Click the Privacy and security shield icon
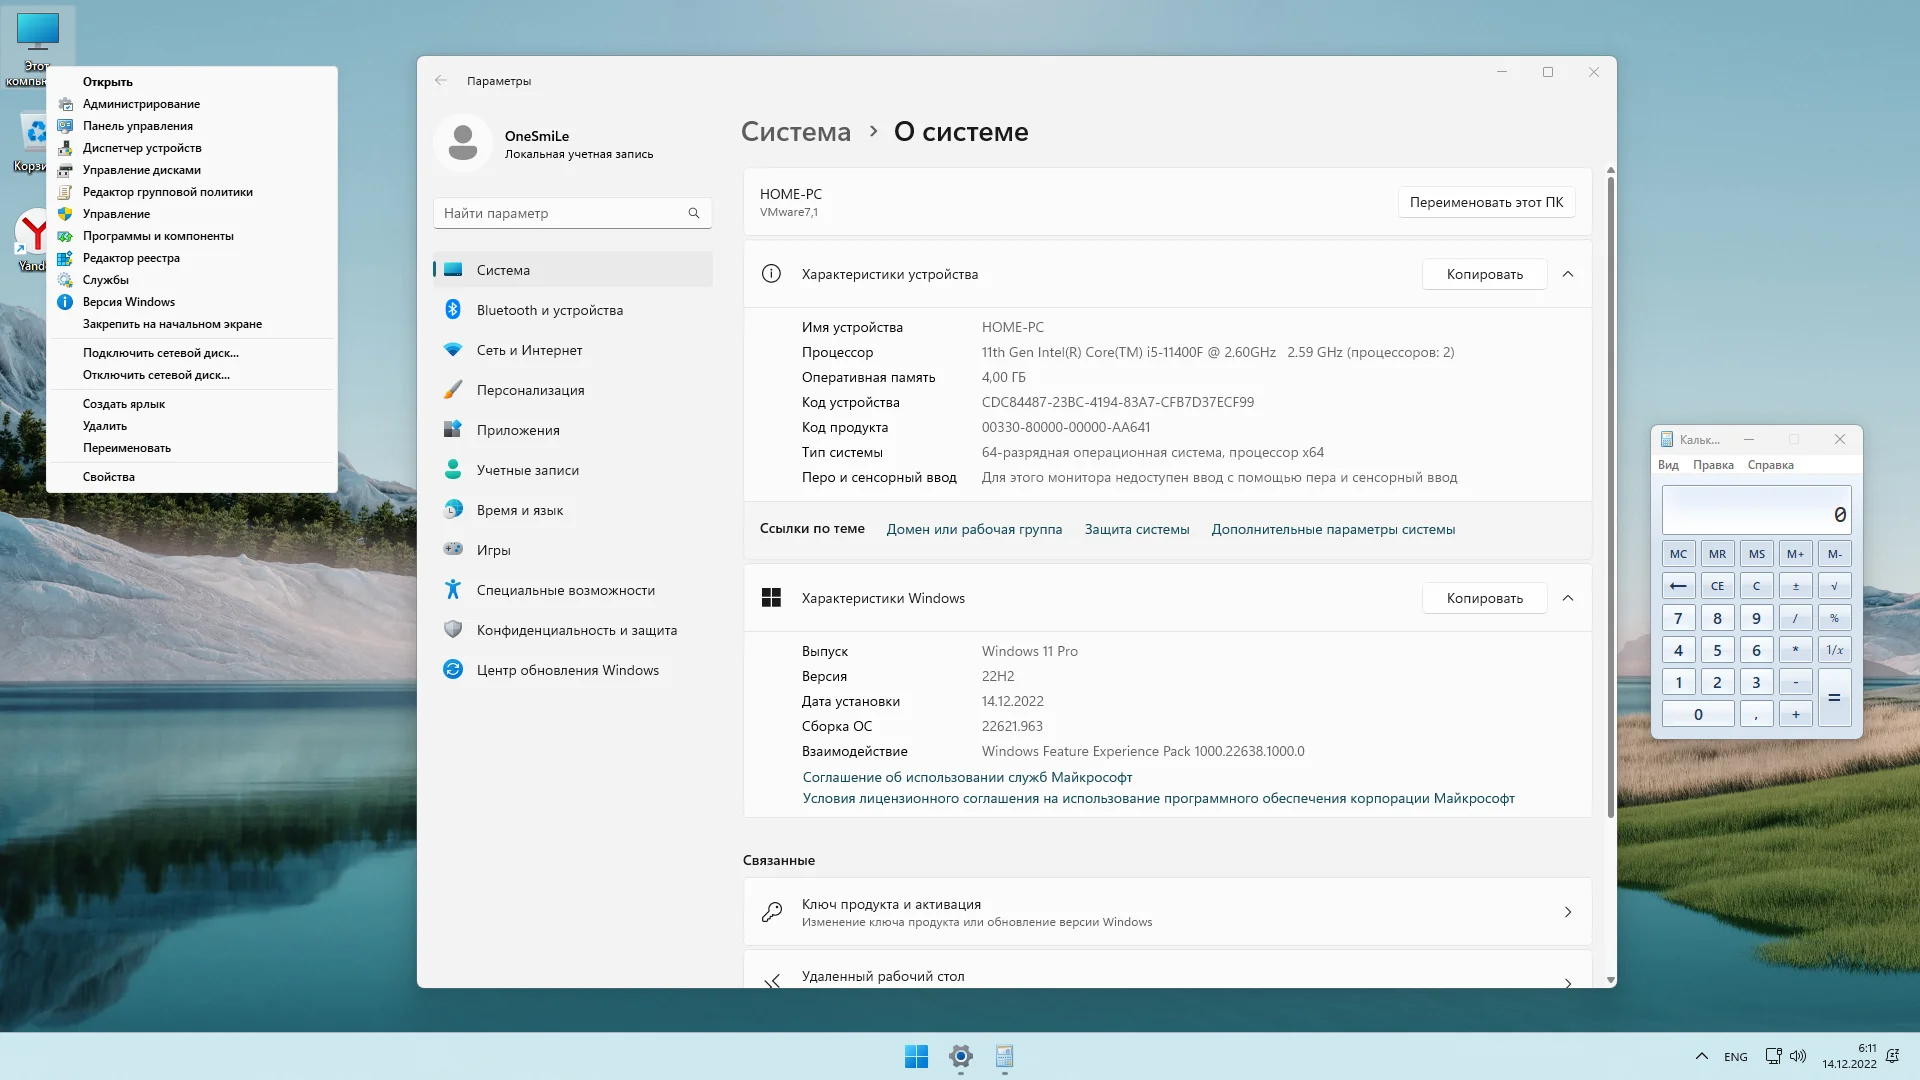1920x1080 pixels. point(453,630)
